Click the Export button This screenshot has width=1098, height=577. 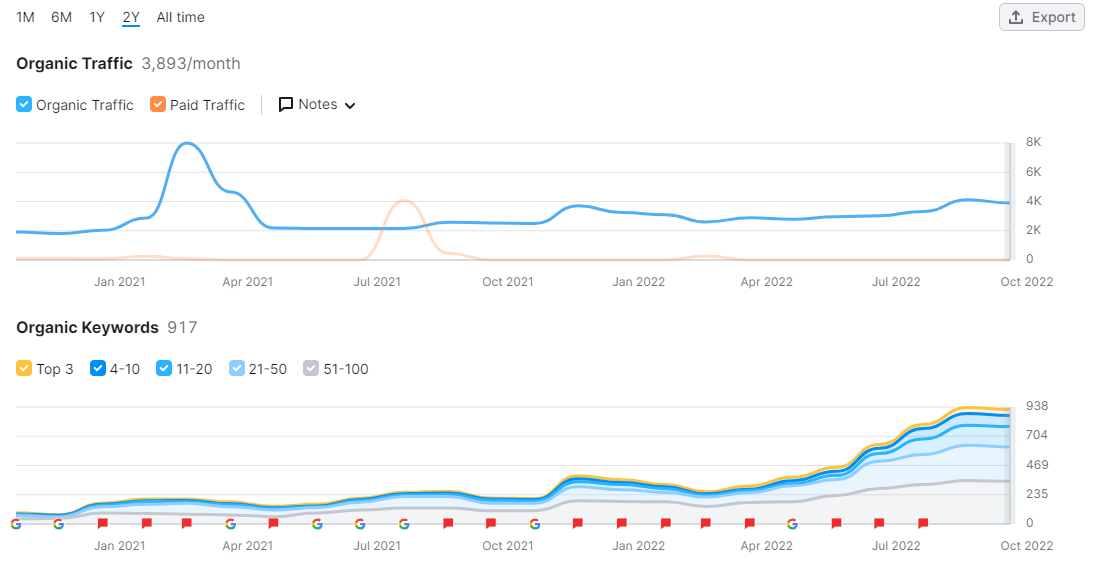(1042, 18)
